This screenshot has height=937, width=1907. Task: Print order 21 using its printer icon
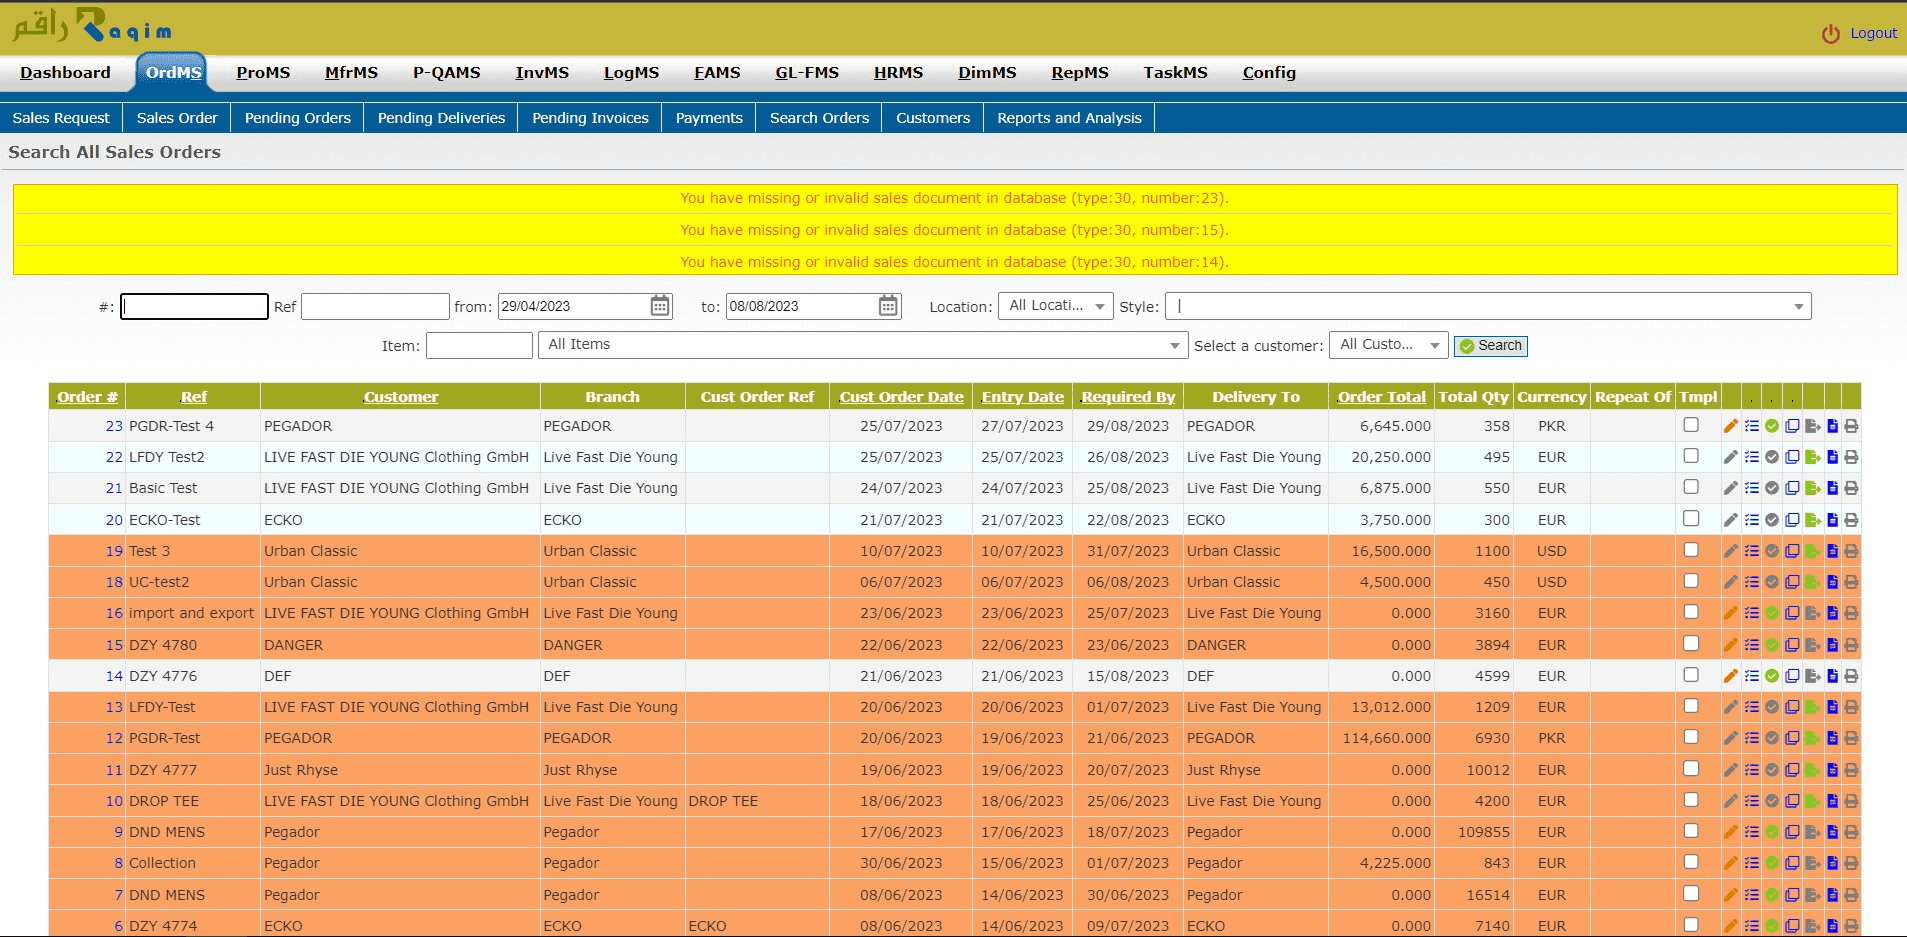coord(1851,488)
